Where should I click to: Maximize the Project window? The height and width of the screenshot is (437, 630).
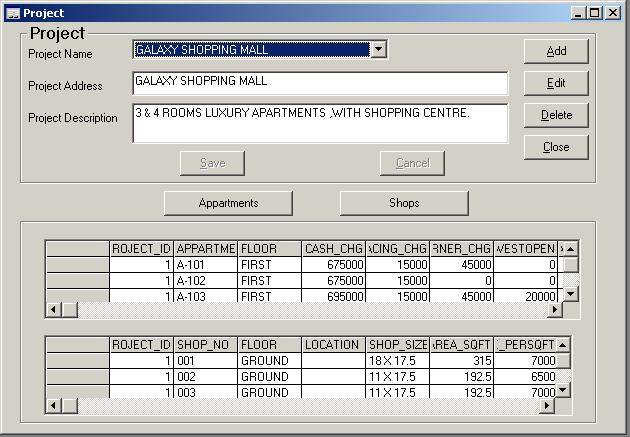click(596, 13)
